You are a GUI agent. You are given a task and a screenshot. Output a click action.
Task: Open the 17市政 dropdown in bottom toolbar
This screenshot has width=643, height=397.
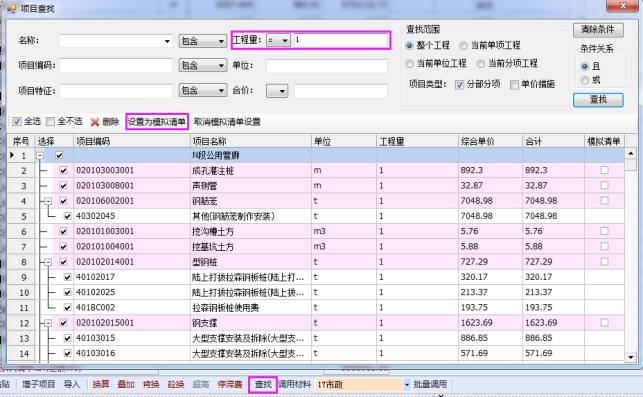(x=406, y=385)
